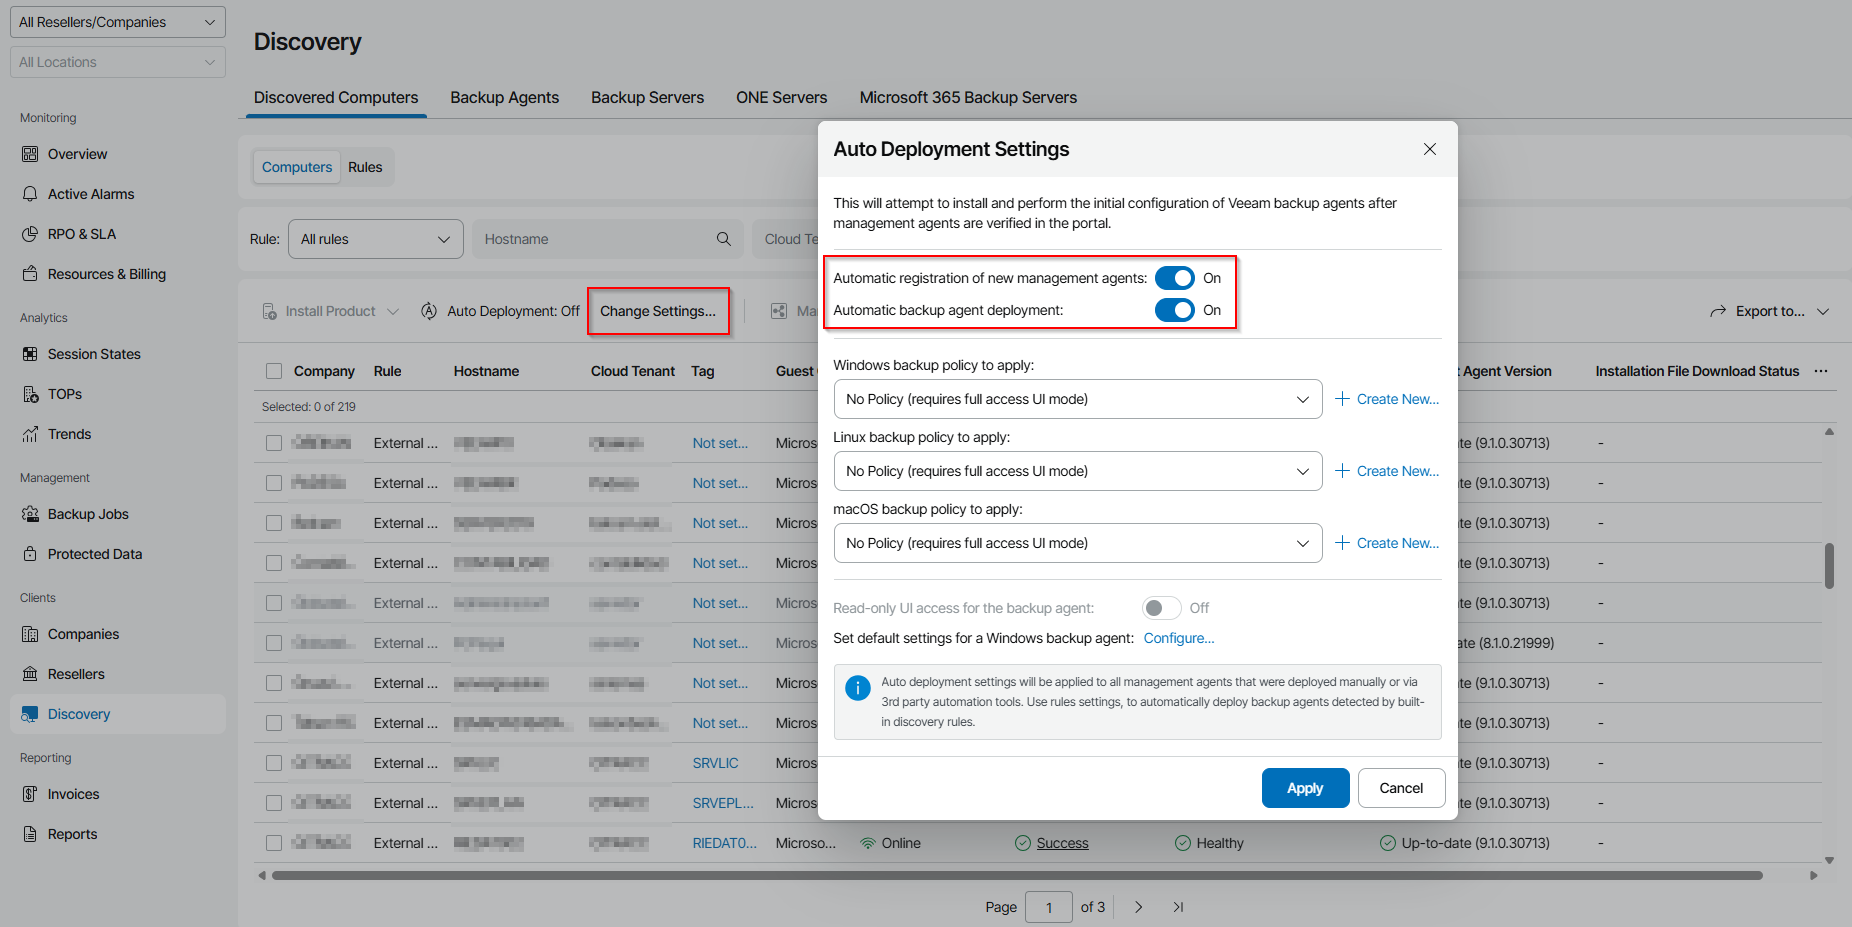The height and width of the screenshot is (927, 1852).
Task: Disable automatic backup agent deployment toggle
Action: pos(1174,310)
